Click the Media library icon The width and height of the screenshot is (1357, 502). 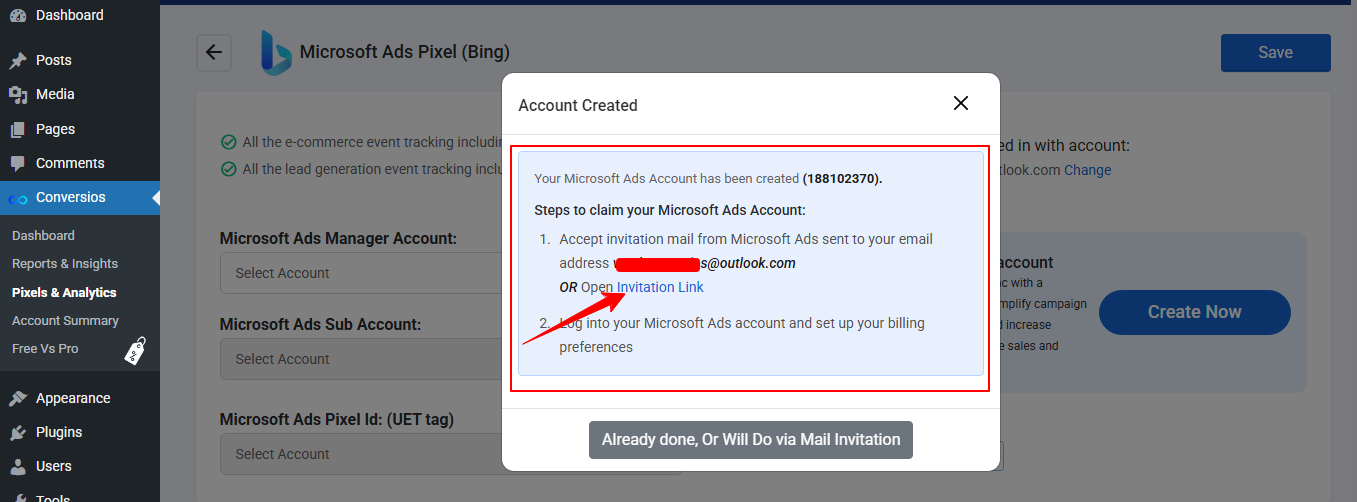click(17, 94)
